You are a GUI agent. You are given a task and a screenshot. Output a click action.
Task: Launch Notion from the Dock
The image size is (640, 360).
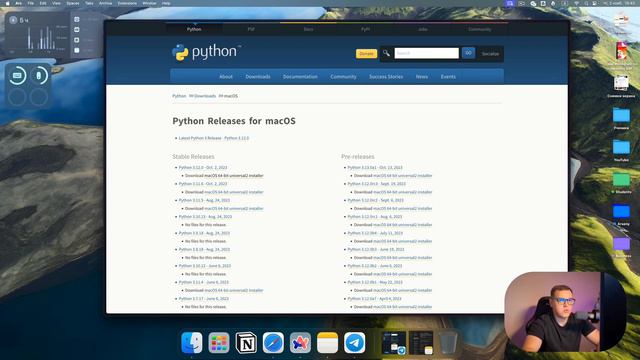click(246, 342)
